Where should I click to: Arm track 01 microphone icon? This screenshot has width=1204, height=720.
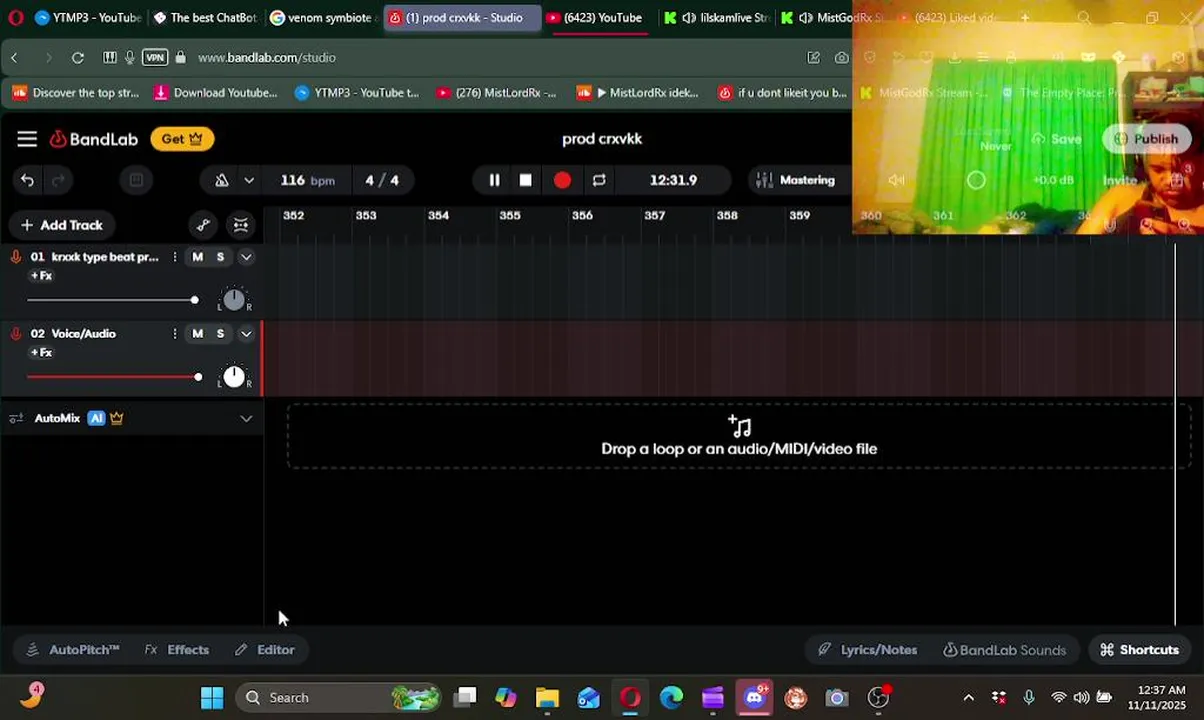tap(16, 257)
